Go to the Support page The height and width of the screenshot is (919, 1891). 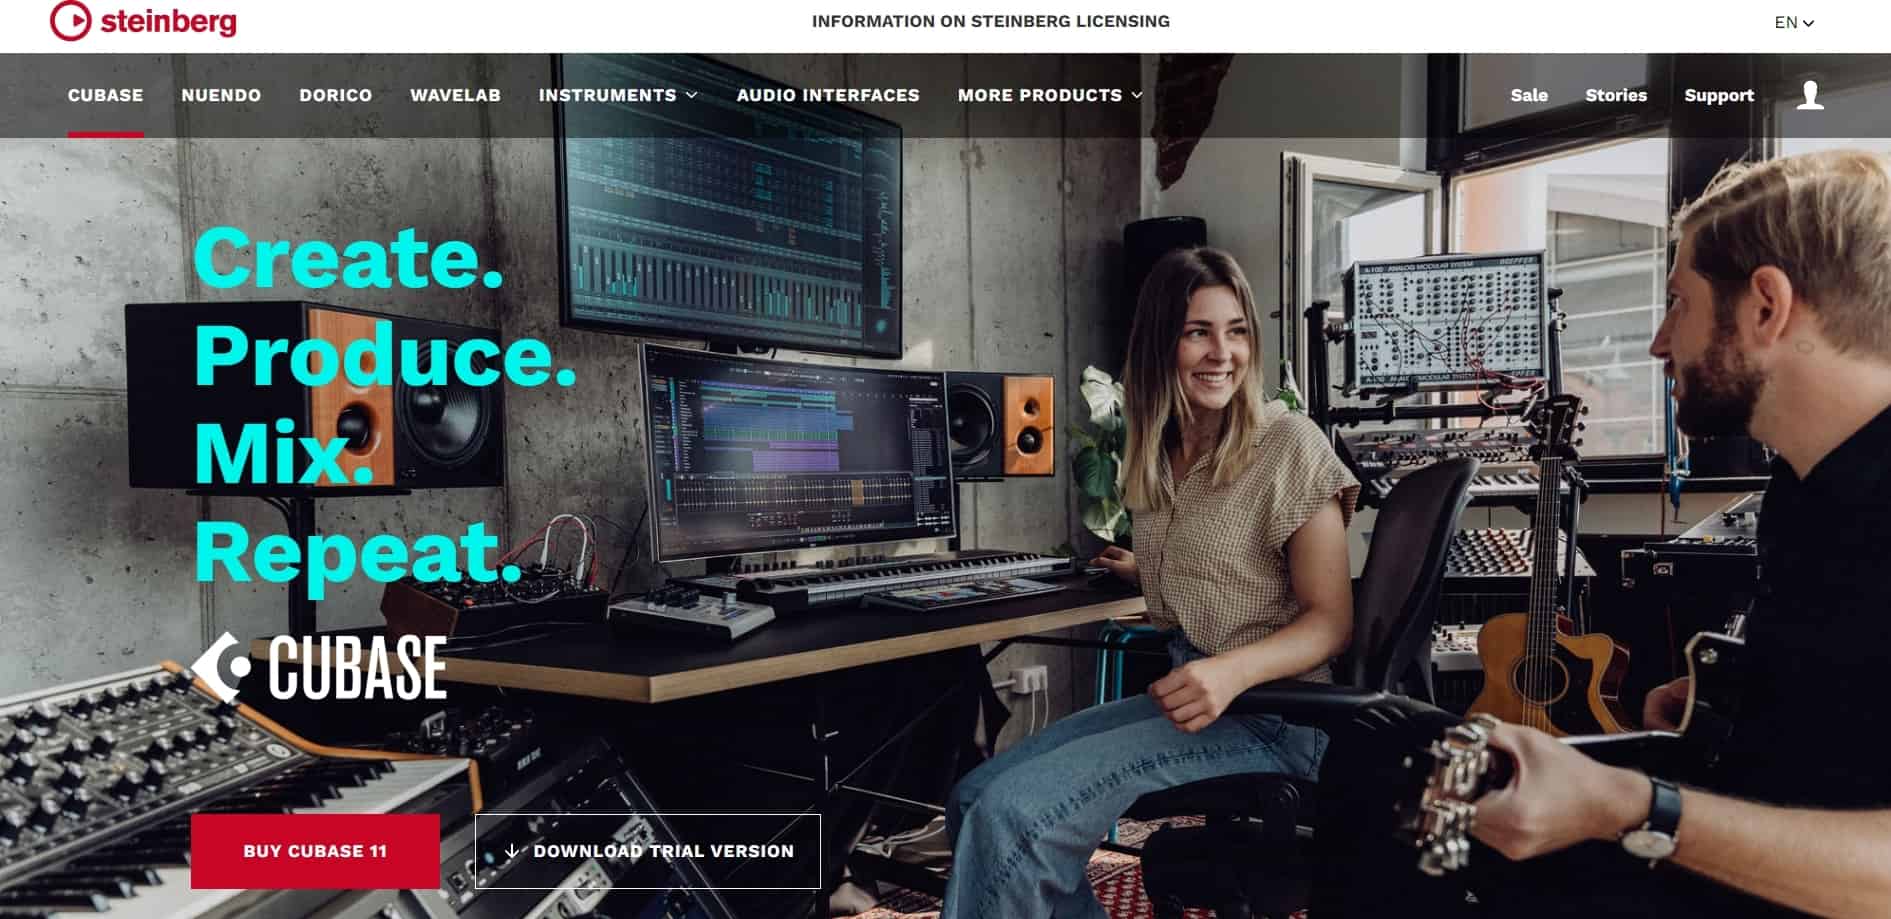1719,95
